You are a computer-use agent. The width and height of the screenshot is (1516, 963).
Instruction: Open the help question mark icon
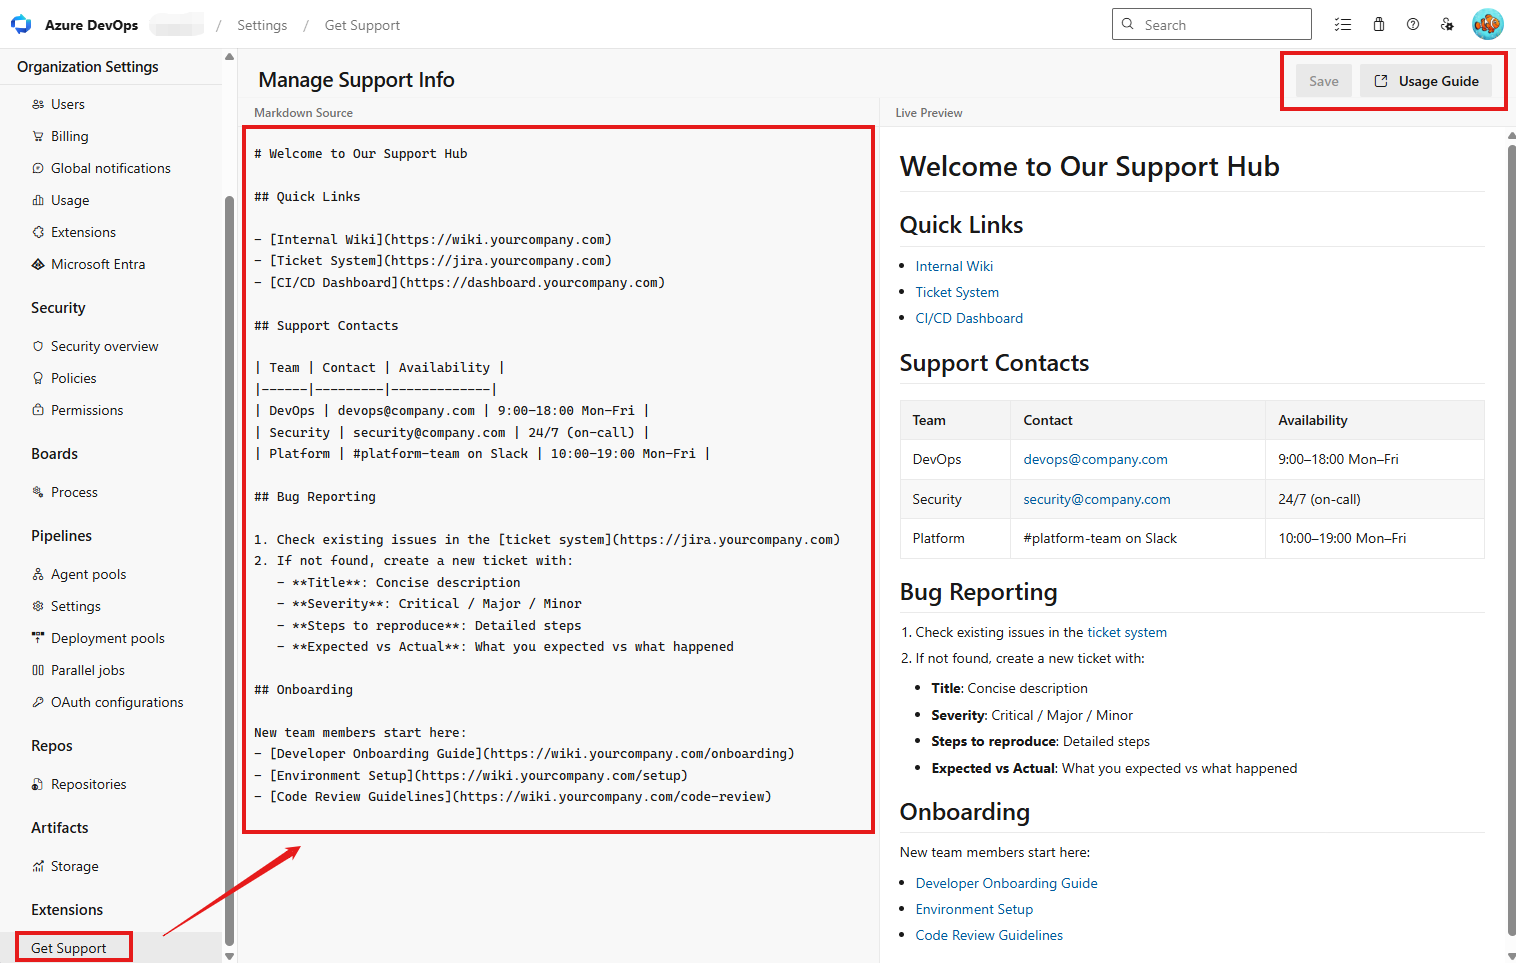pyautogui.click(x=1413, y=24)
